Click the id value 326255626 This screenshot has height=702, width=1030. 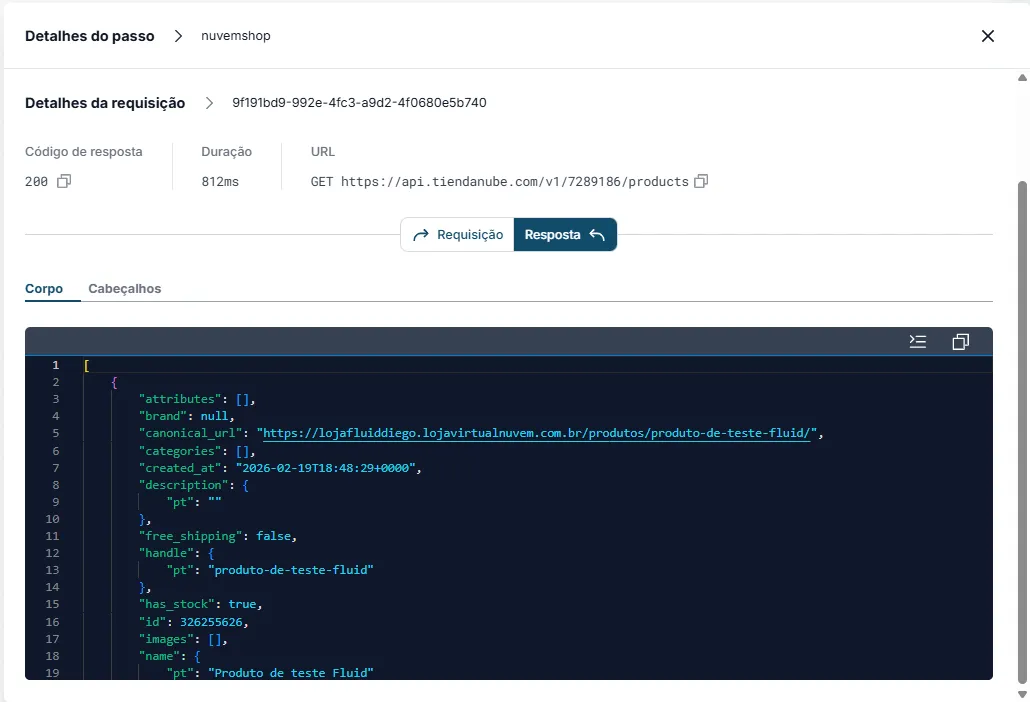click(212, 622)
